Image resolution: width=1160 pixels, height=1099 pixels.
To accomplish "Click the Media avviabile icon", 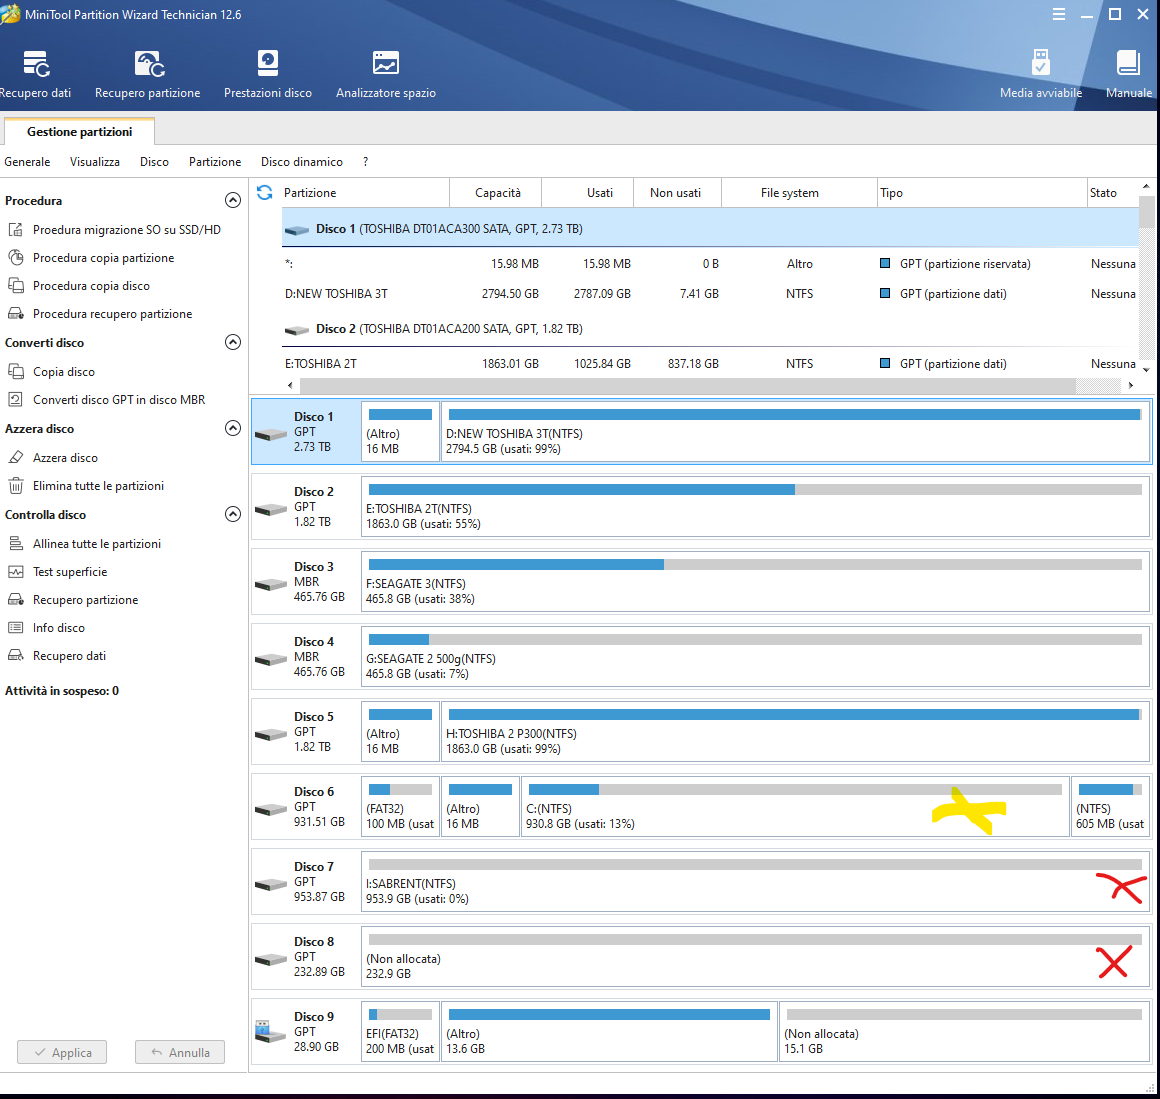I will click(x=1040, y=74).
